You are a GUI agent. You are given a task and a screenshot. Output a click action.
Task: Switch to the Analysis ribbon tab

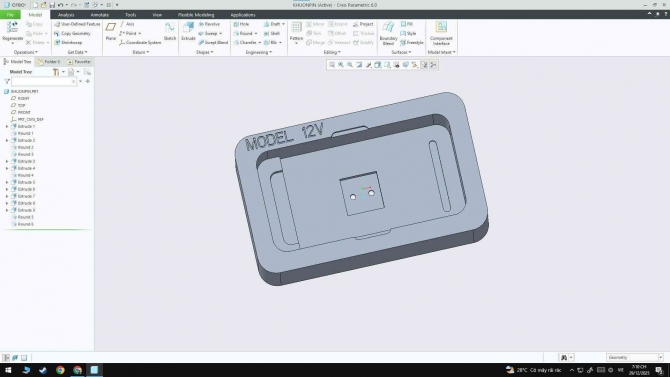pos(66,15)
